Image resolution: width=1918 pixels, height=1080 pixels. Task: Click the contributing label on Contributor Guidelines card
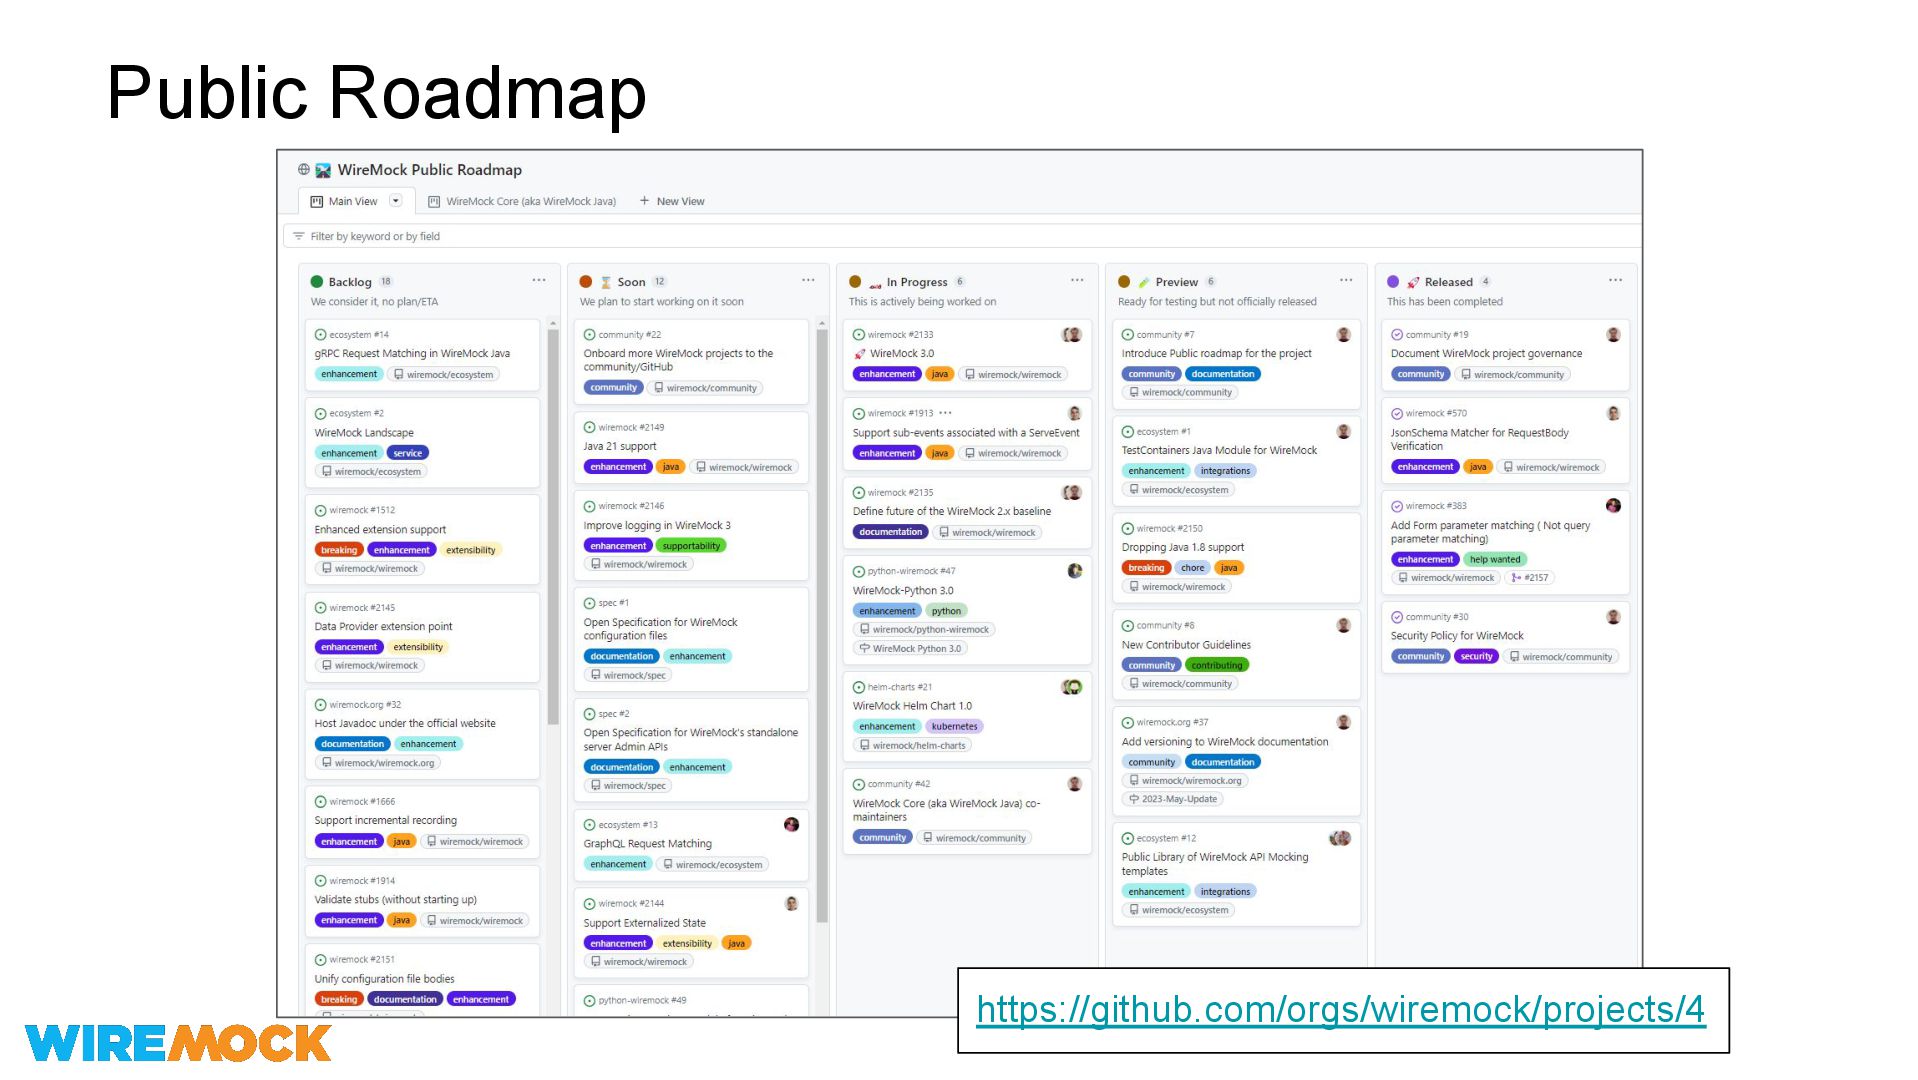pyautogui.click(x=1217, y=665)
